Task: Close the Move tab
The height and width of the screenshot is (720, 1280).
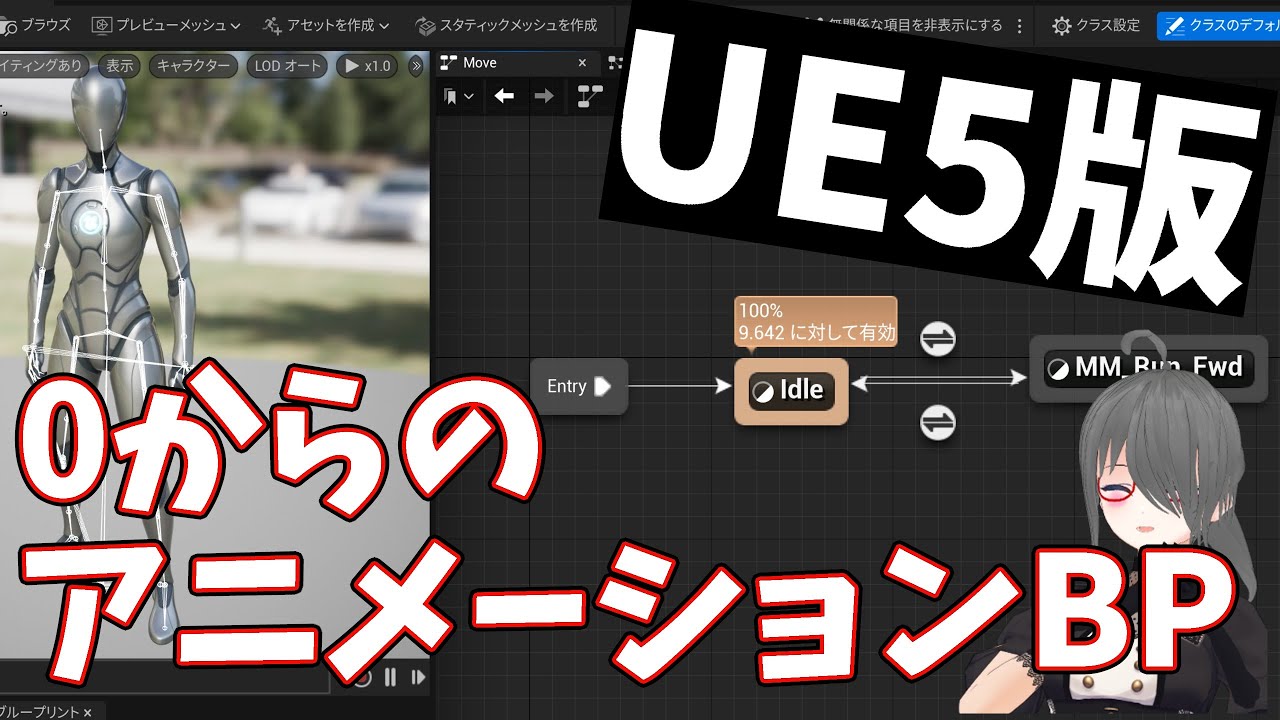Action: 583,63
